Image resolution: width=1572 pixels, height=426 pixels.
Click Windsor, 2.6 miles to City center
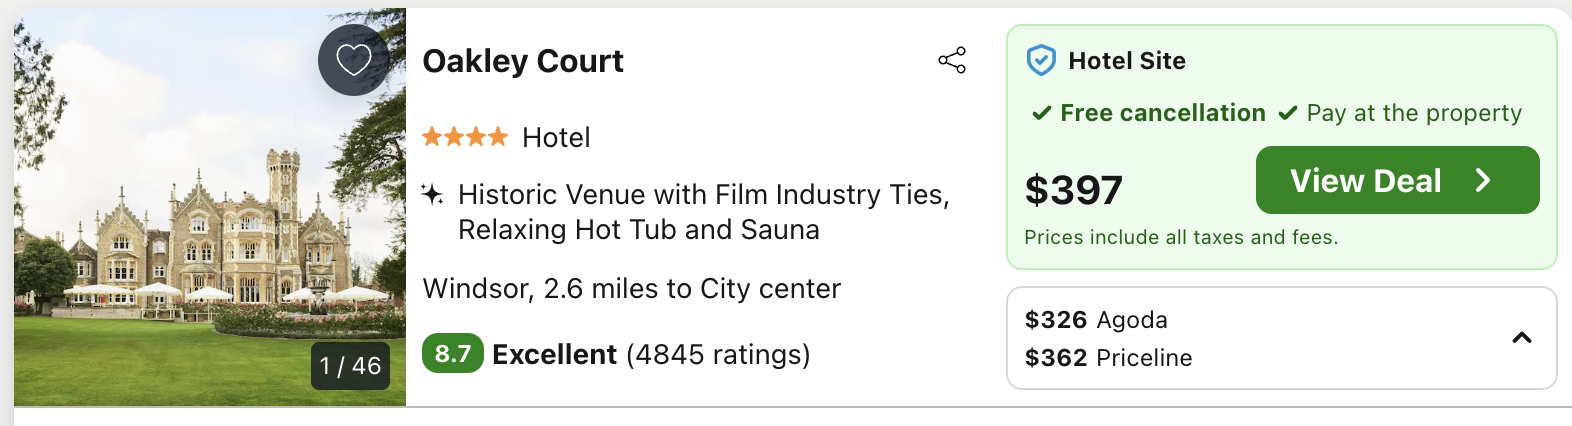point(632,288)
